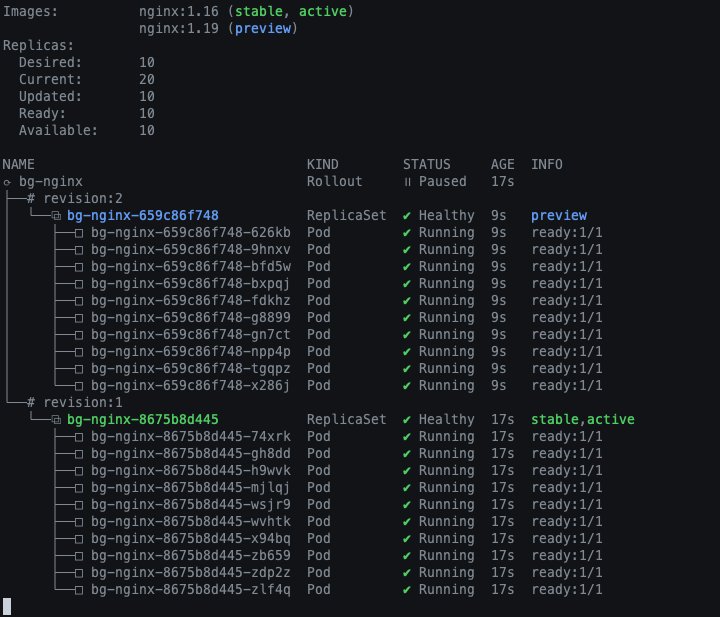Click the STATUS column header
The width and height of the screenshot is (720, 617).
click(x=427, y=164)
